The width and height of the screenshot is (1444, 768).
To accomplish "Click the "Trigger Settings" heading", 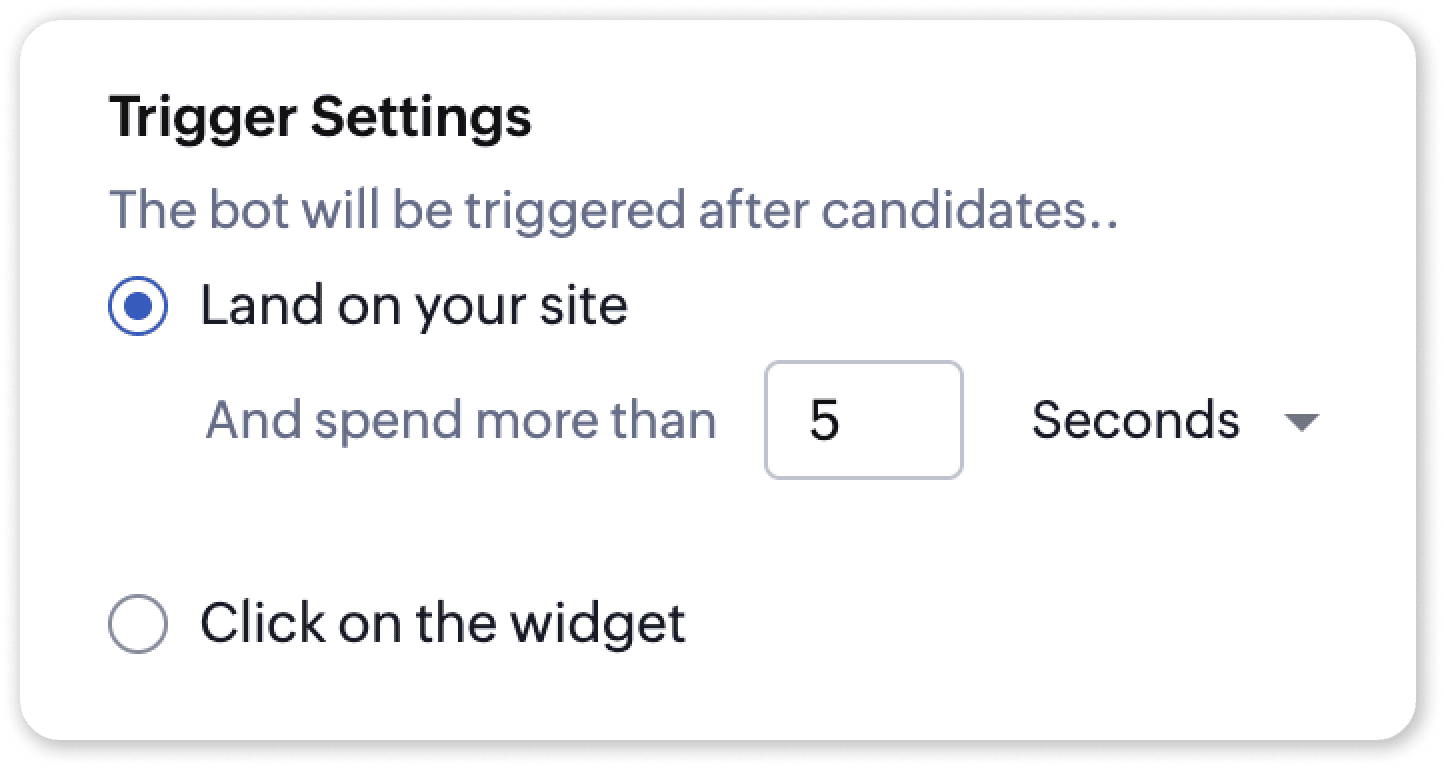I will pos(320,117).
